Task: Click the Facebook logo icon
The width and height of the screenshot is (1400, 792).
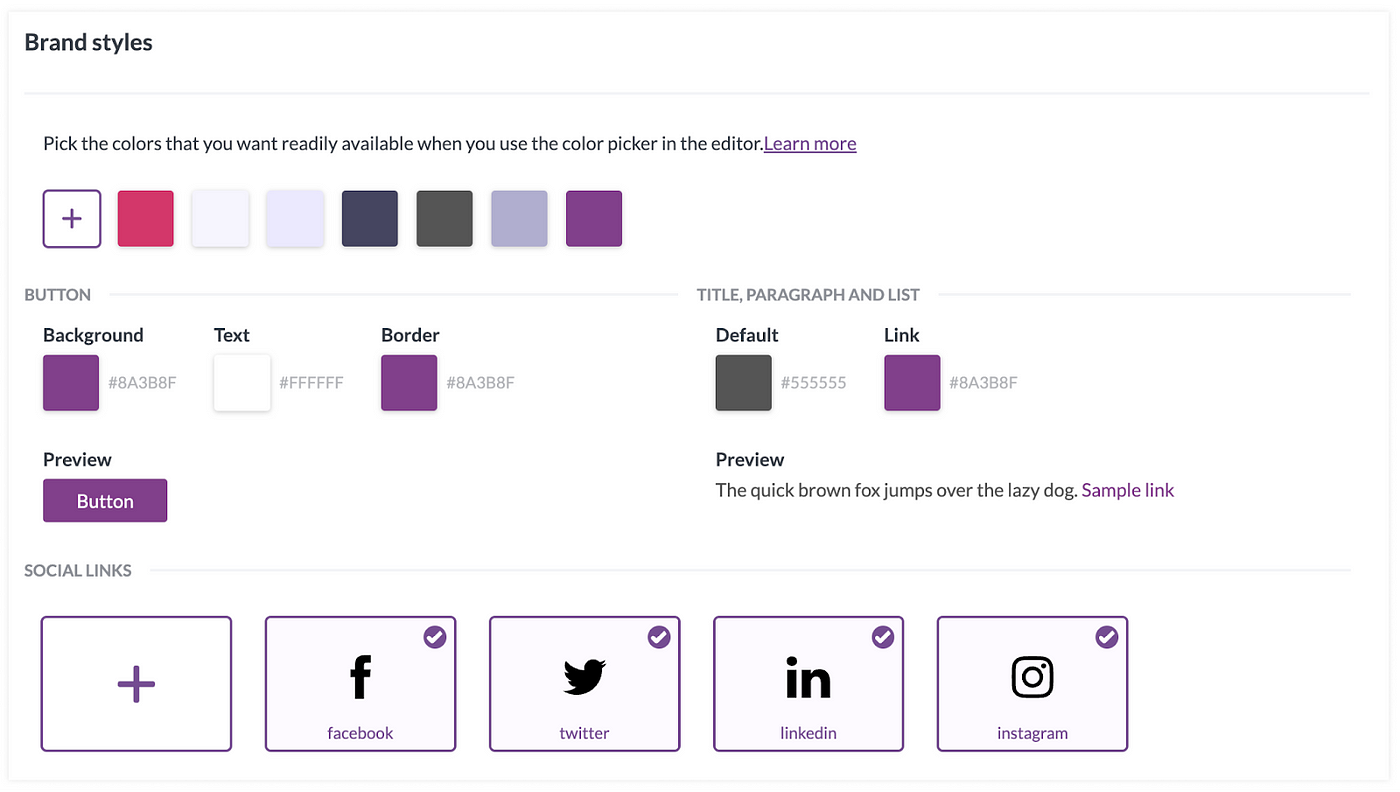Action: (360, 678)
